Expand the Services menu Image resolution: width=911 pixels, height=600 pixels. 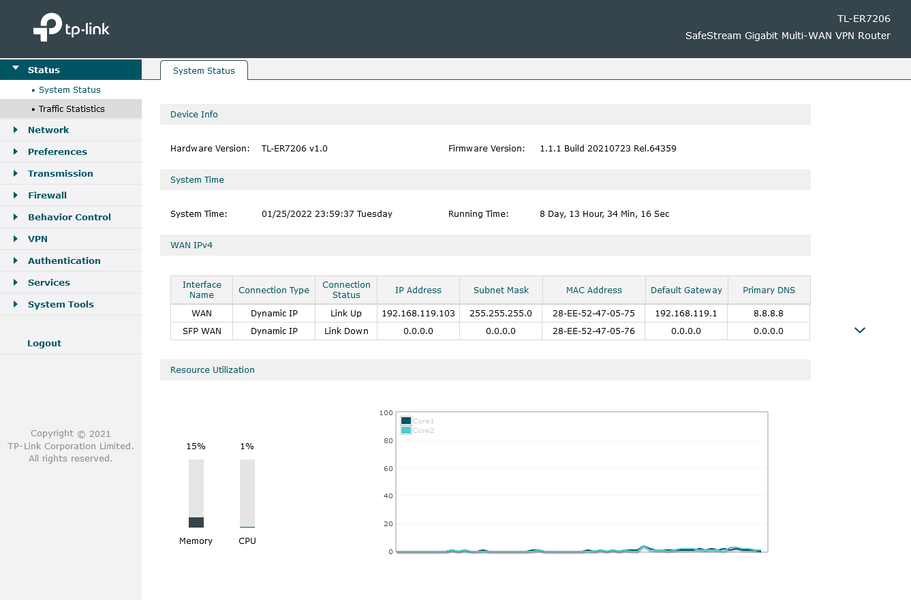coord(48,283)
